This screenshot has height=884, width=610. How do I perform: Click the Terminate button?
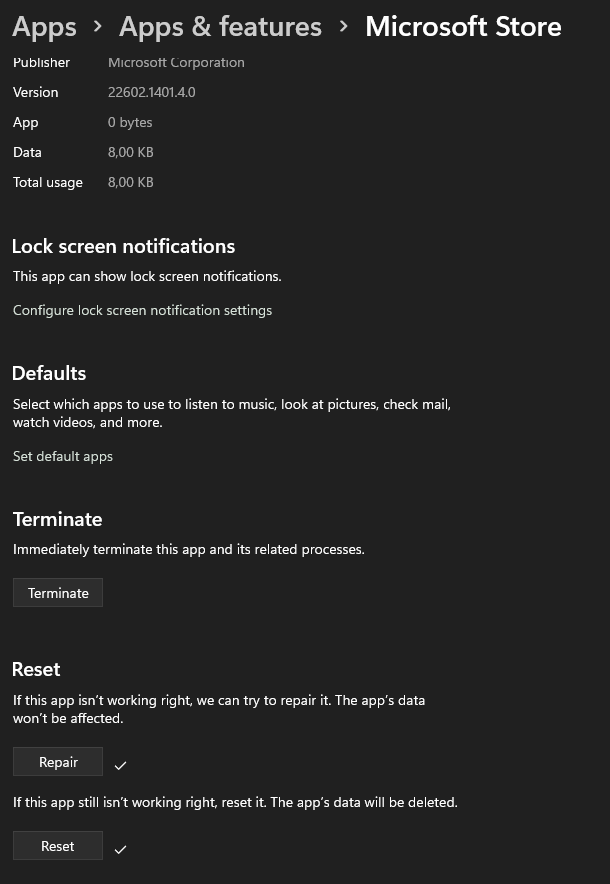(x=58, y=593)
